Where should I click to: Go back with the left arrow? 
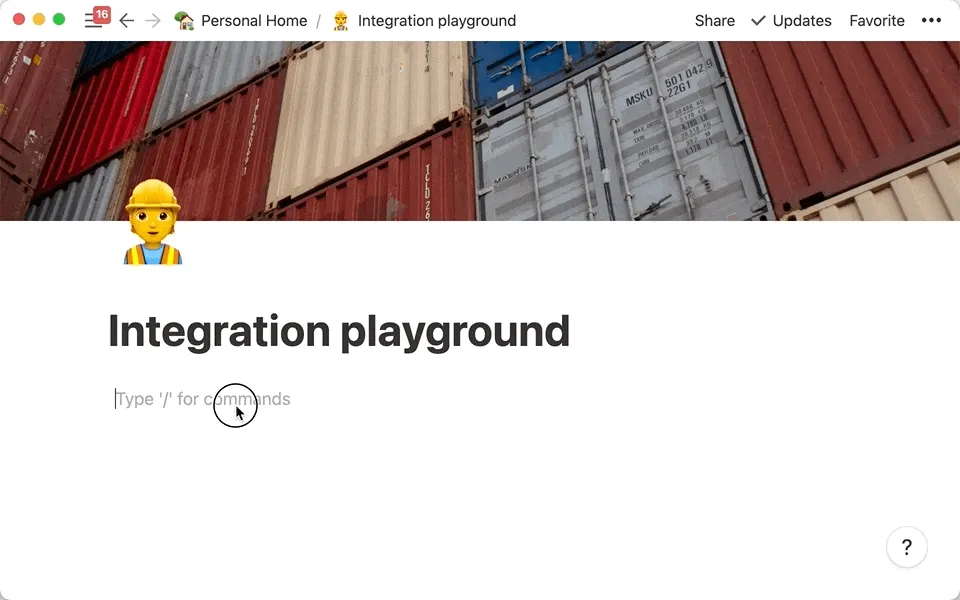[127, 20]
